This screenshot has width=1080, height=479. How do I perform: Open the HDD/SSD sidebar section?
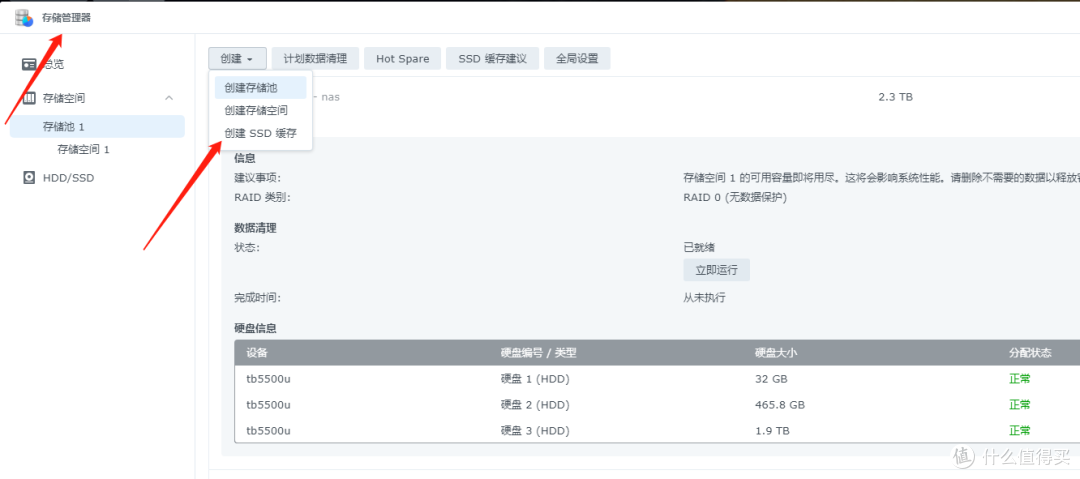pos(69,178)
